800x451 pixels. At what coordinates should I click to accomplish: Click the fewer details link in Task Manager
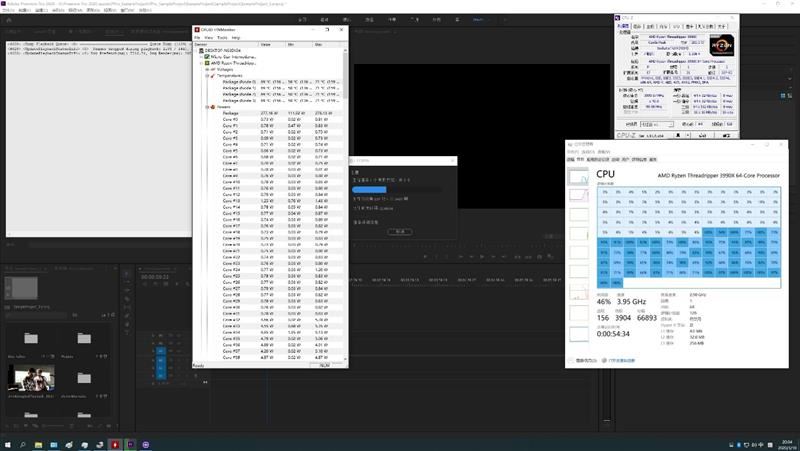(x=583, y=361)
